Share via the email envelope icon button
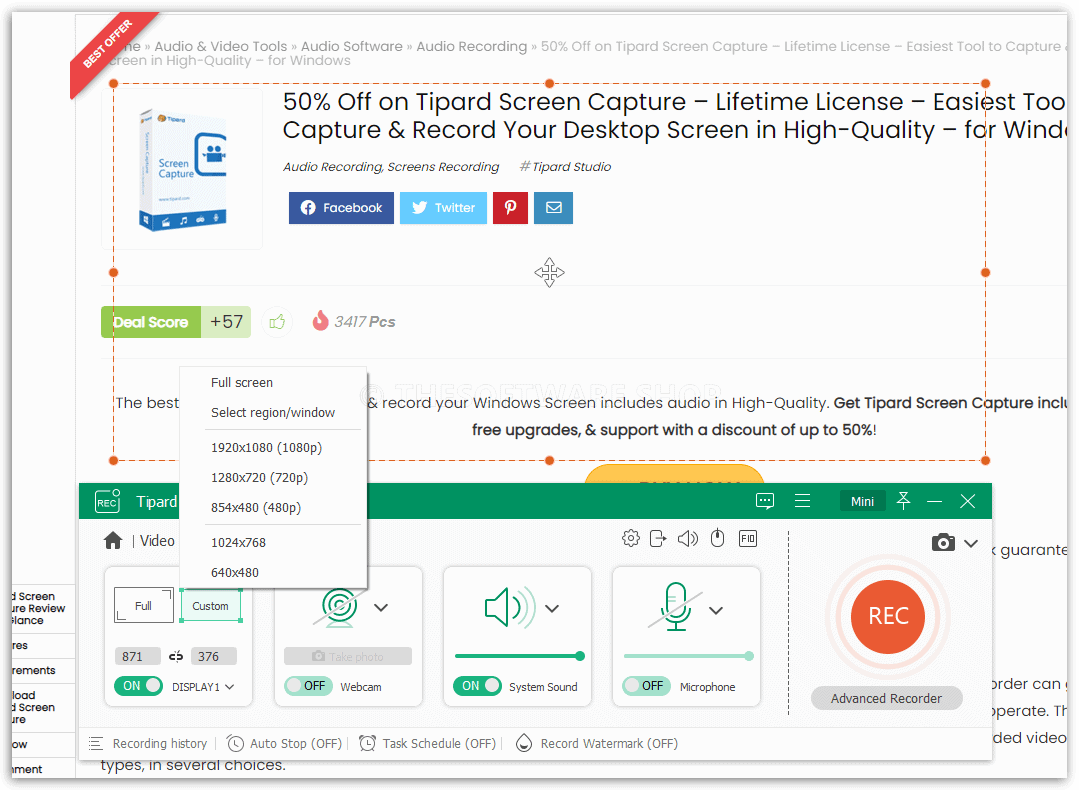The image size is (1079, 790). [553, 208]
